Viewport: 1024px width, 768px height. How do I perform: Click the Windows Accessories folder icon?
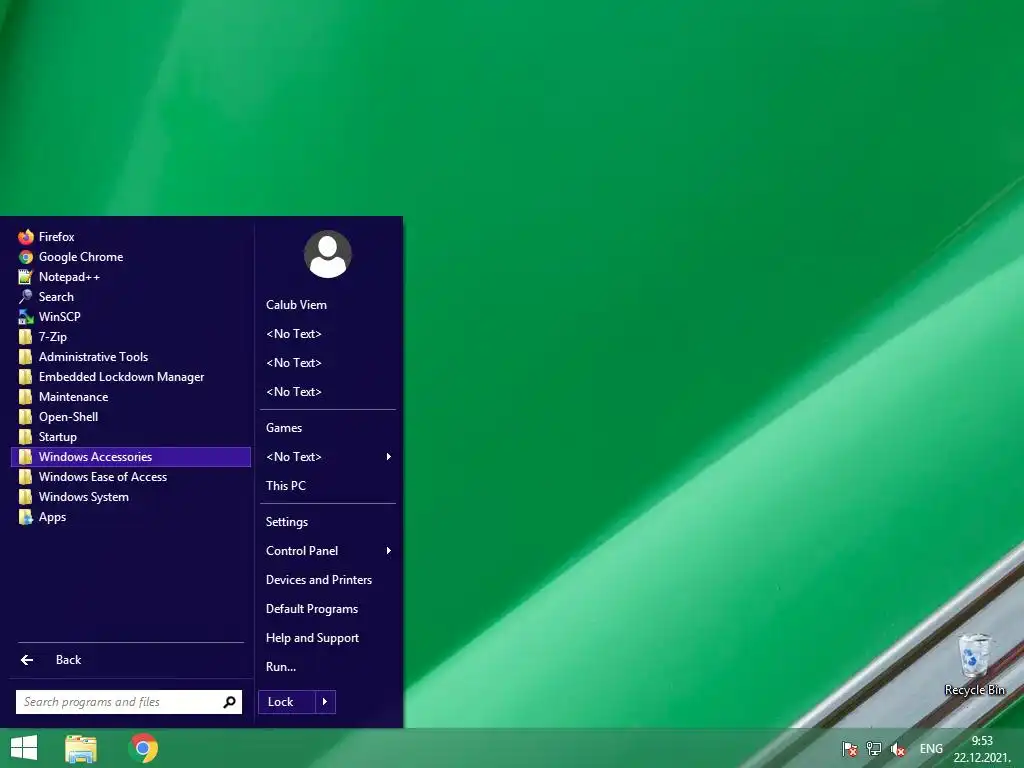click(25, 456)
